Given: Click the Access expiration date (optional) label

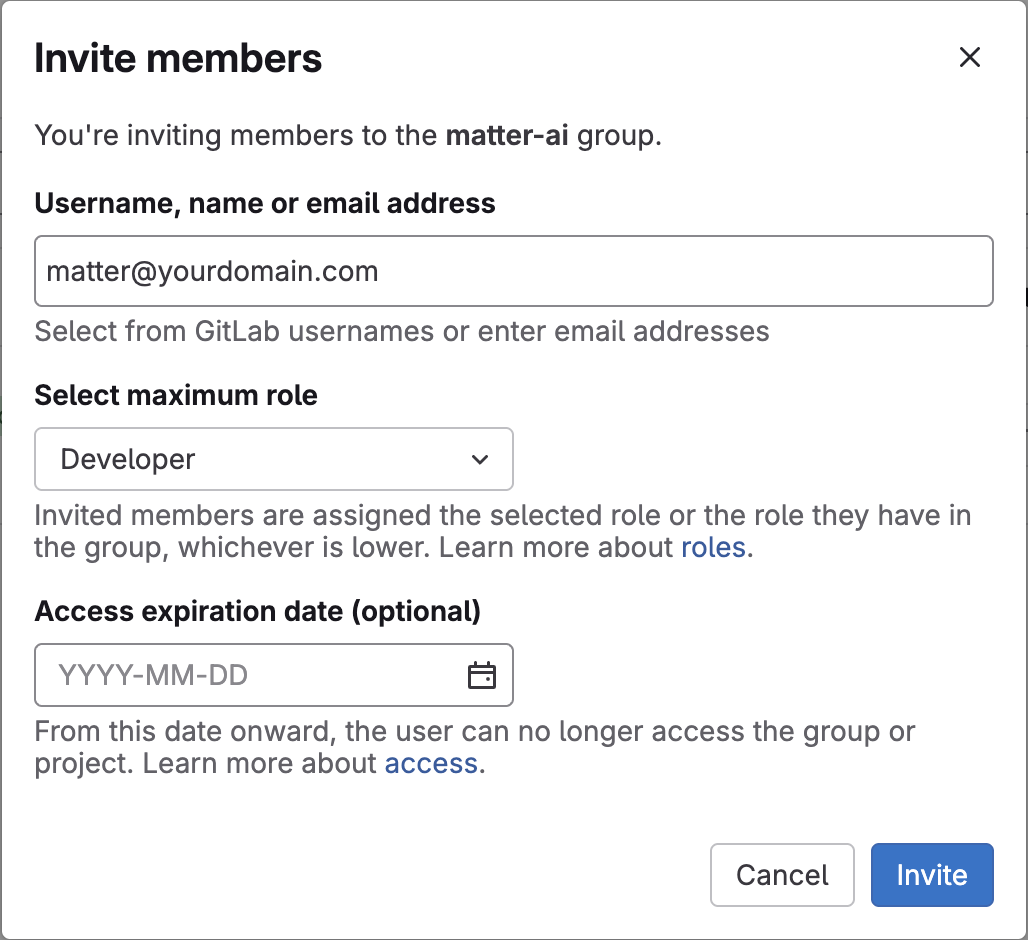Looking at the screenshot, I should coord(258,611).
